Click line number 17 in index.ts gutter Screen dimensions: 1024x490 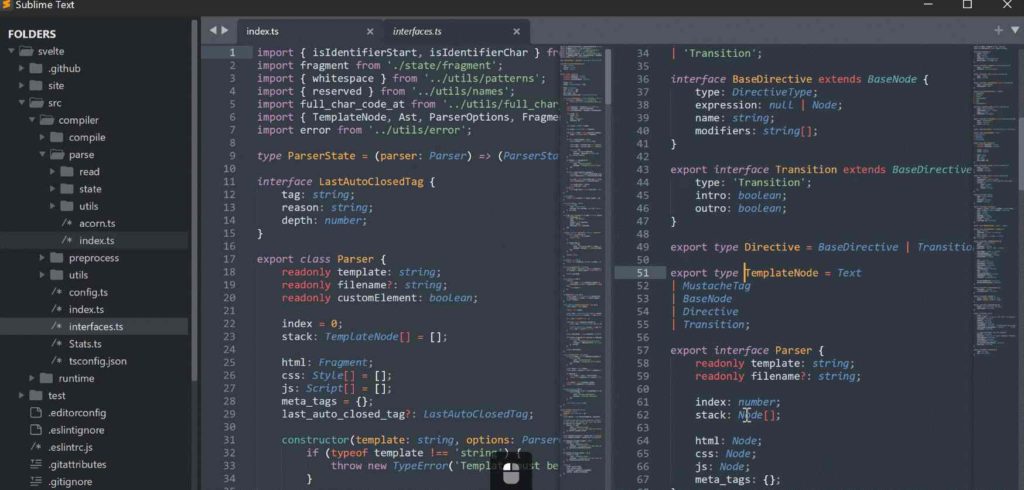point(229,259)
